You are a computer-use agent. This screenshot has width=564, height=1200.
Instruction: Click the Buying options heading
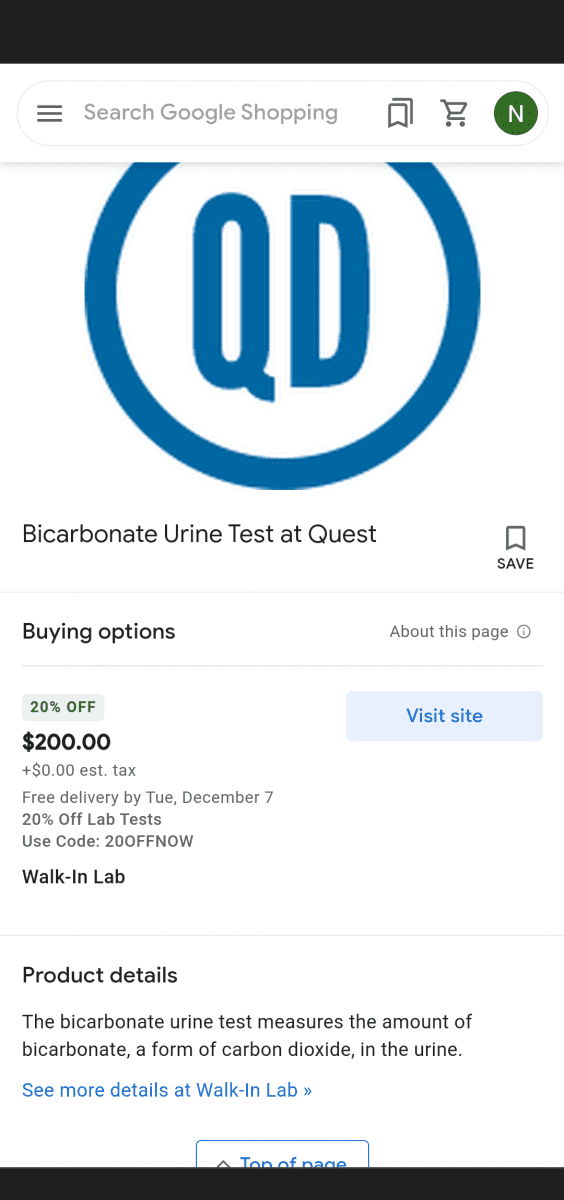pyautogui.click(x=98, y=631)
